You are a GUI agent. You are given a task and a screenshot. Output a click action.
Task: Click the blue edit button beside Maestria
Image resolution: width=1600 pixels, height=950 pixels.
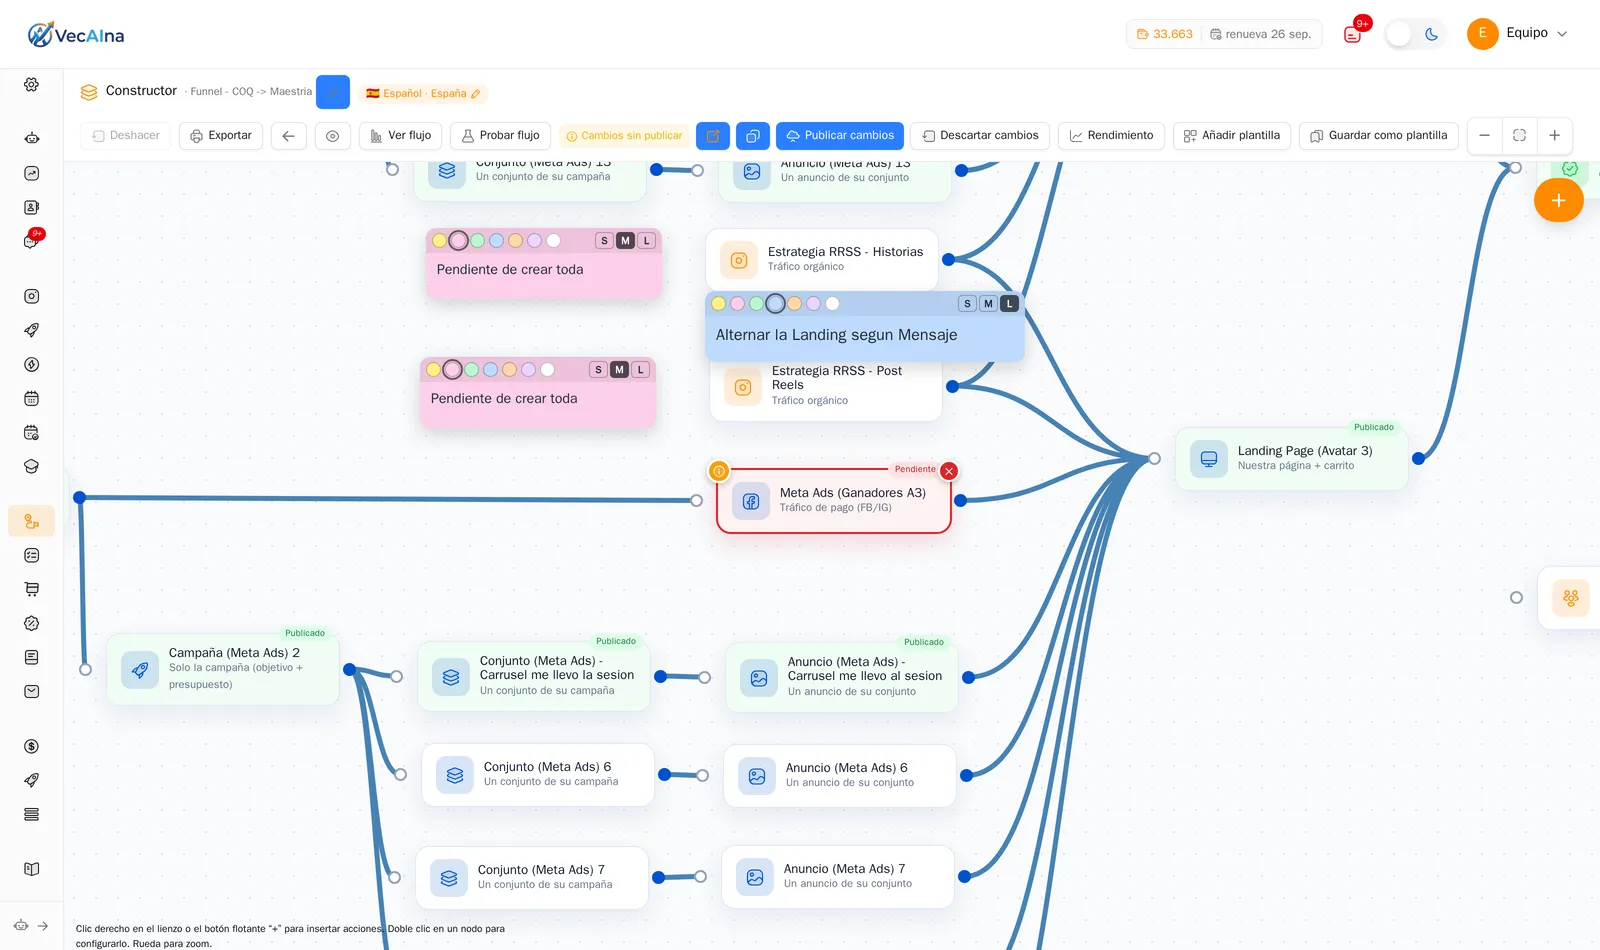[333, 92]
